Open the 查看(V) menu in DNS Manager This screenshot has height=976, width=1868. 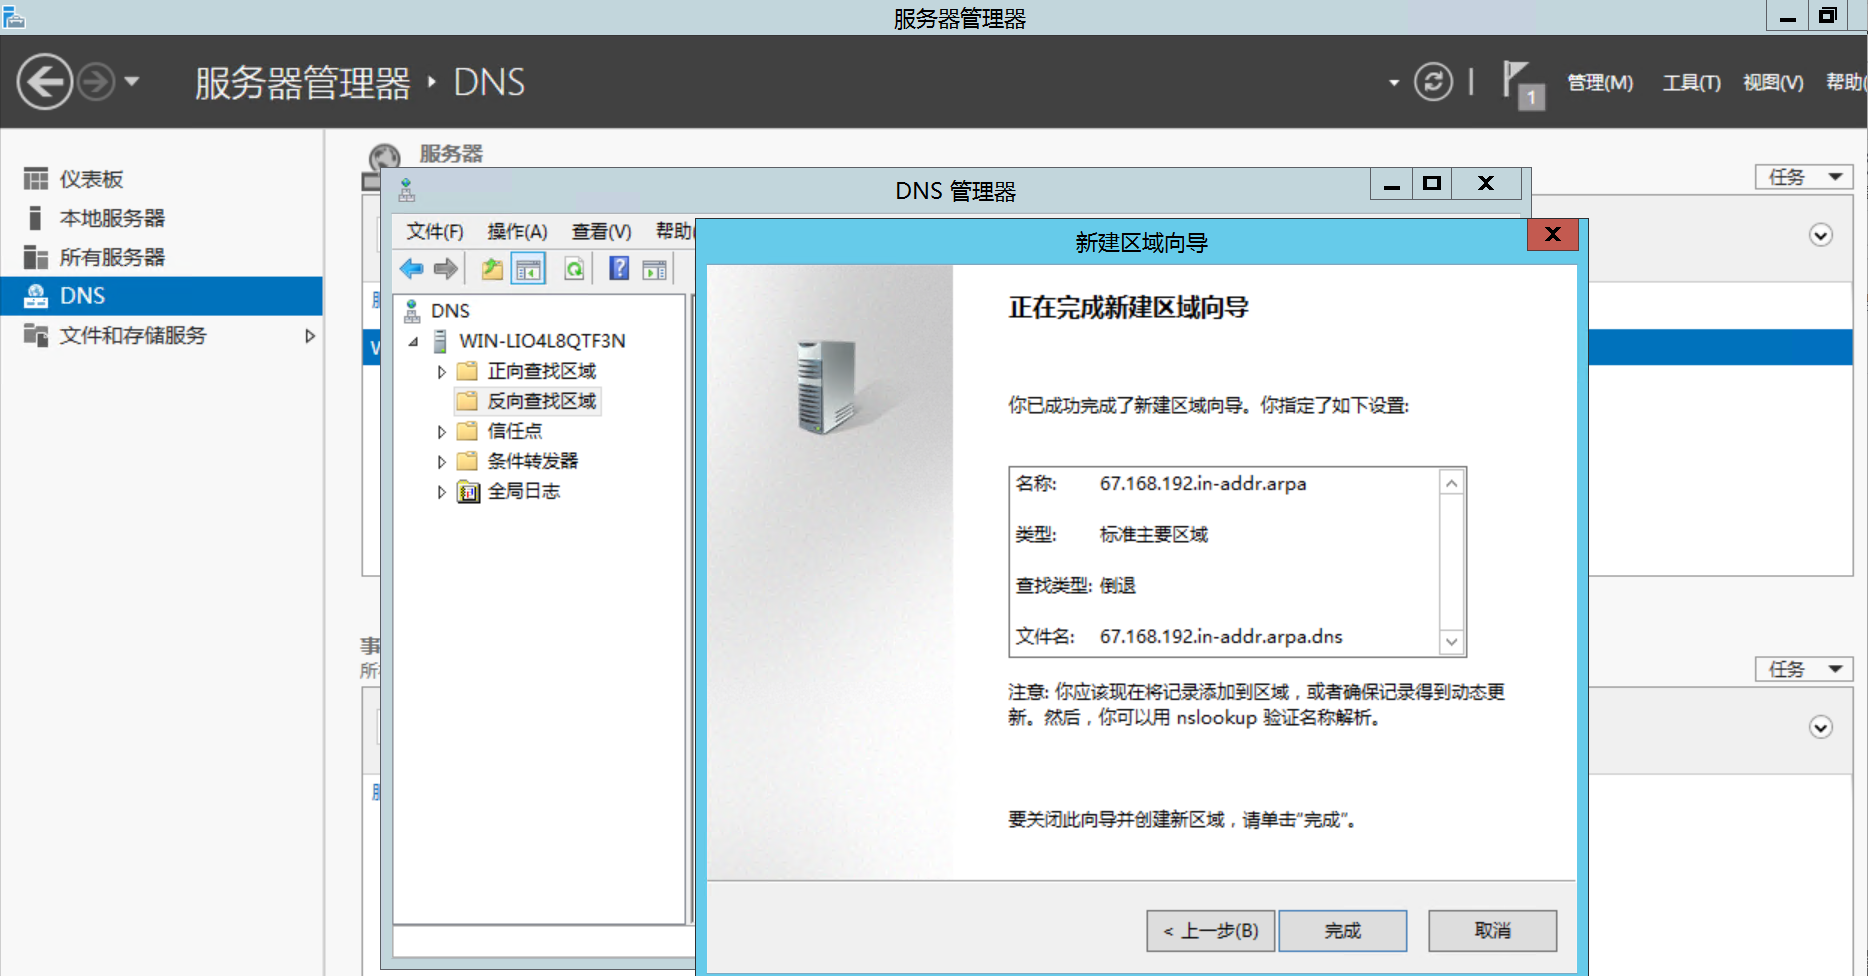tap(601, 232)
